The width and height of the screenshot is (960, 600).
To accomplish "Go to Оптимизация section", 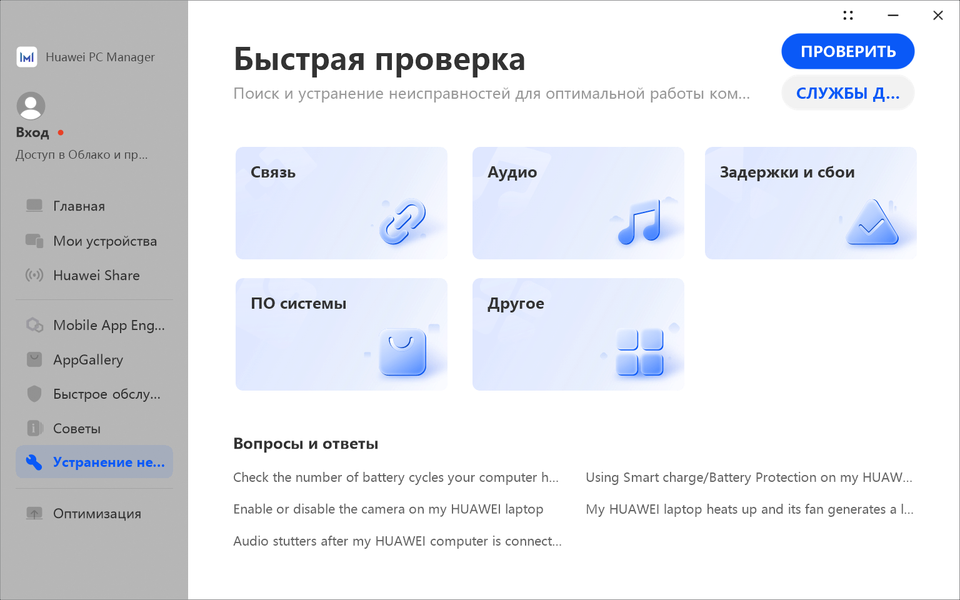I will pos(94,513).
